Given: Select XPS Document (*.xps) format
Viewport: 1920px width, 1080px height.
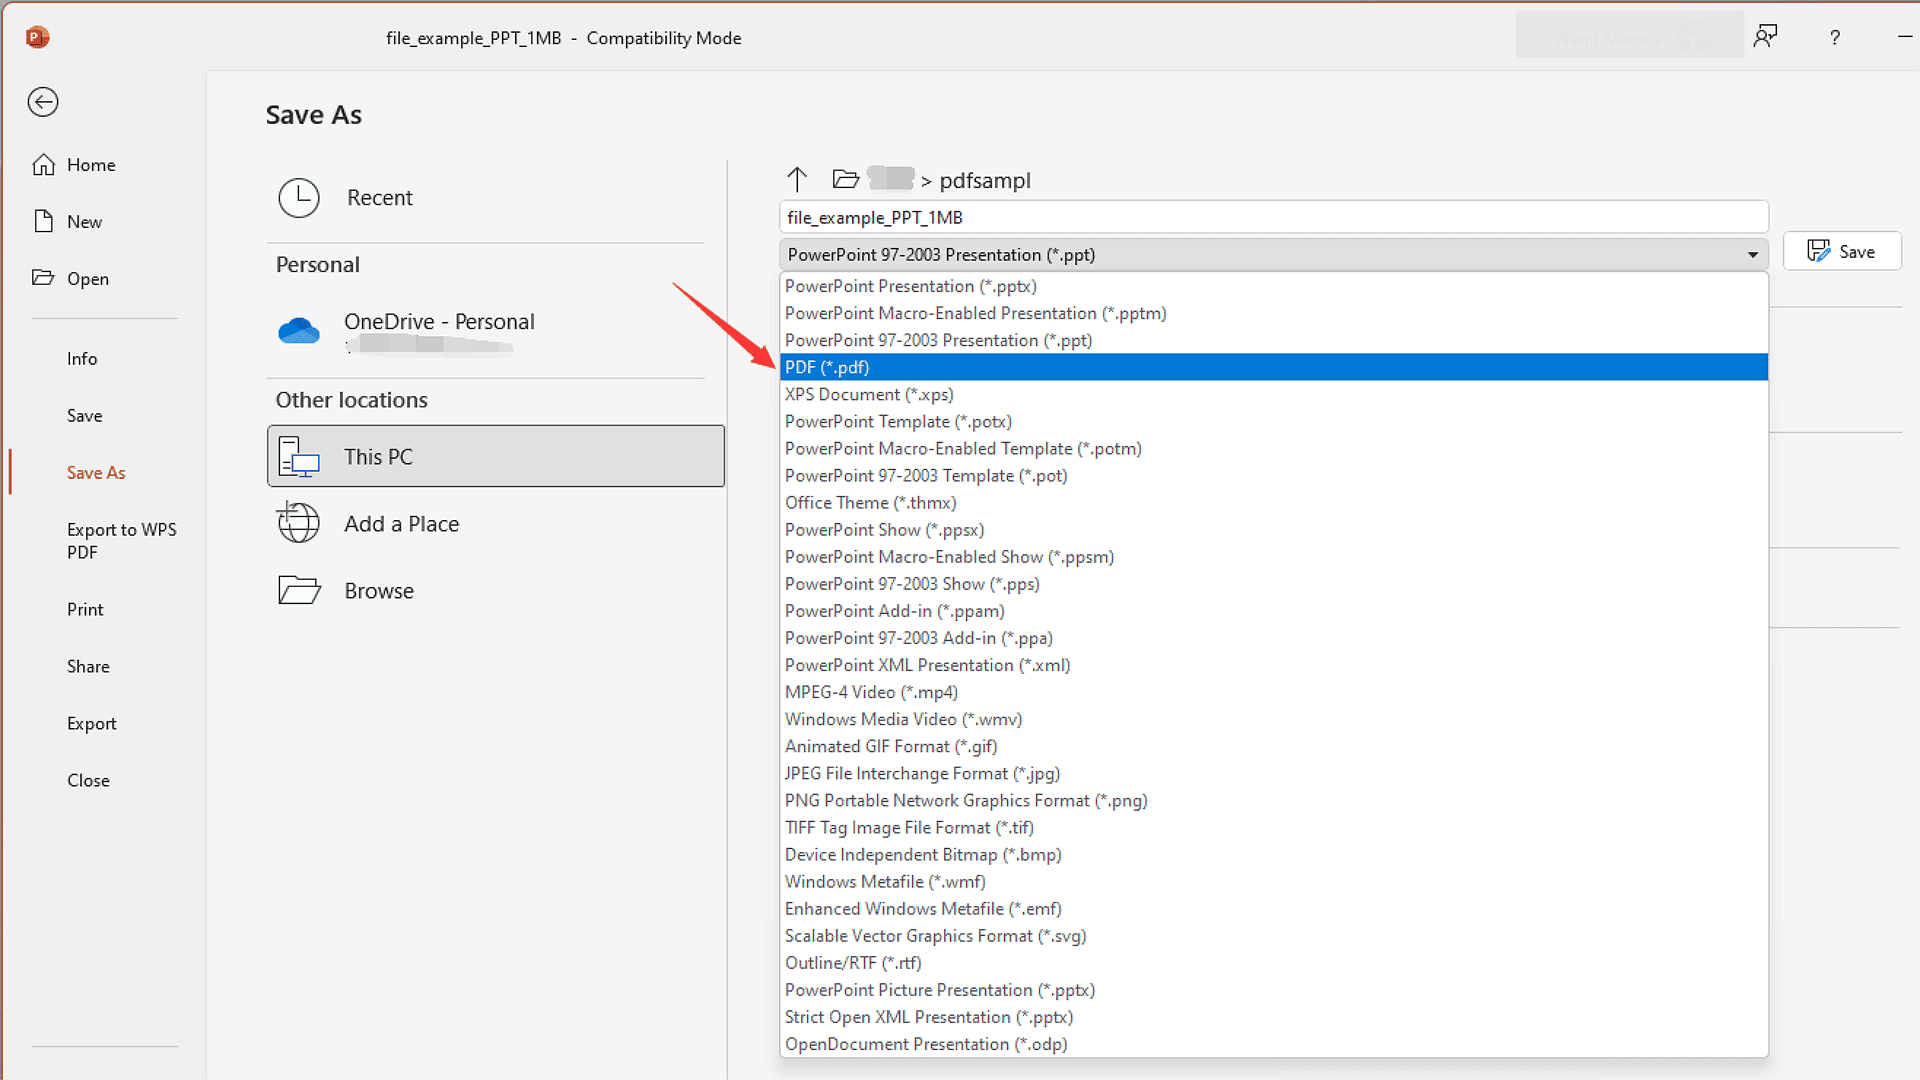Looking at the screenshot, I should [x=1274, y=394].
